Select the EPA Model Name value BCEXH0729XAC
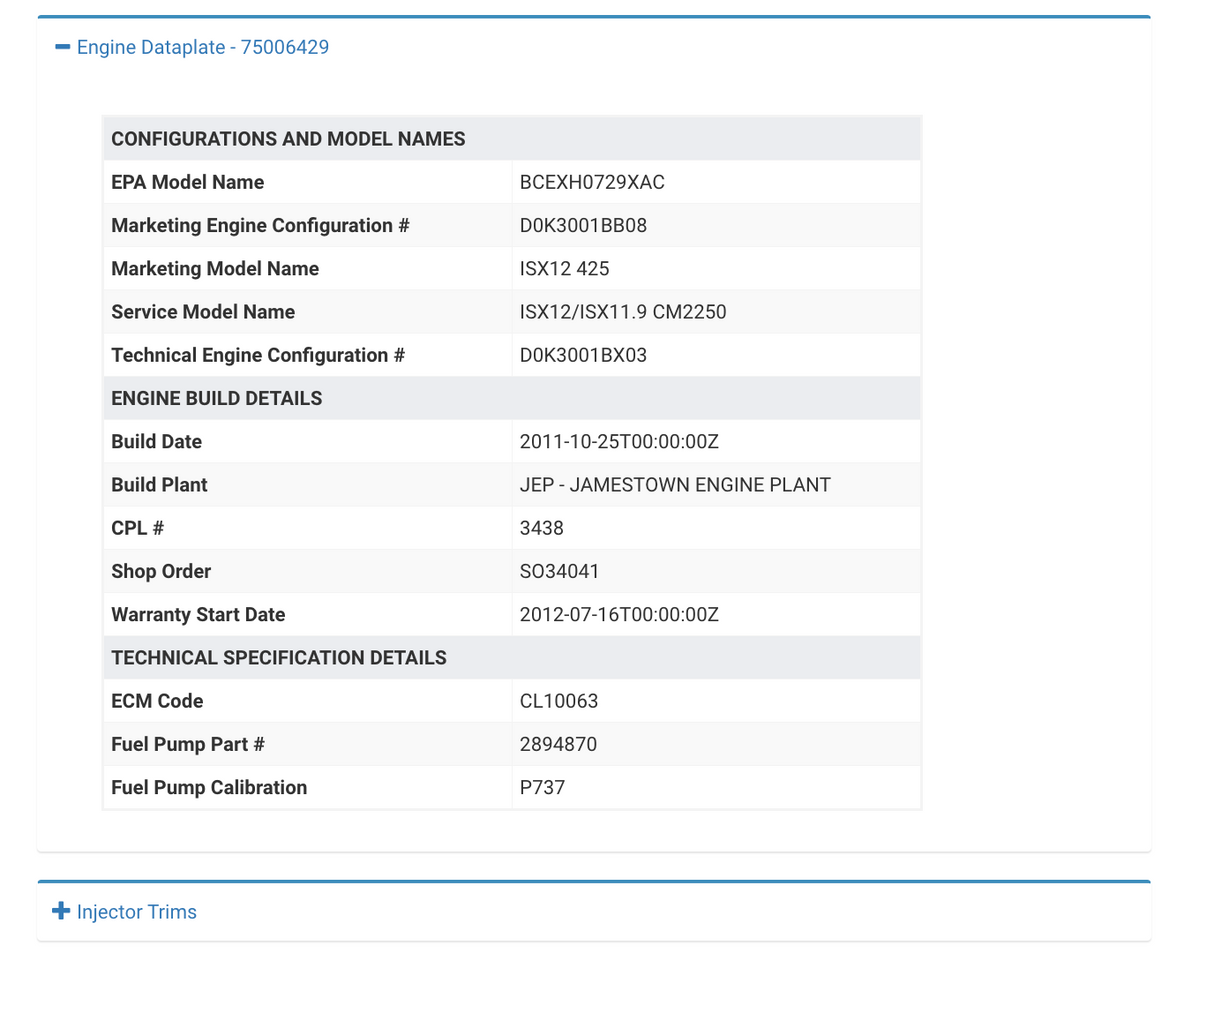This screenshot has width=1214, height=1013. point(591,182)
